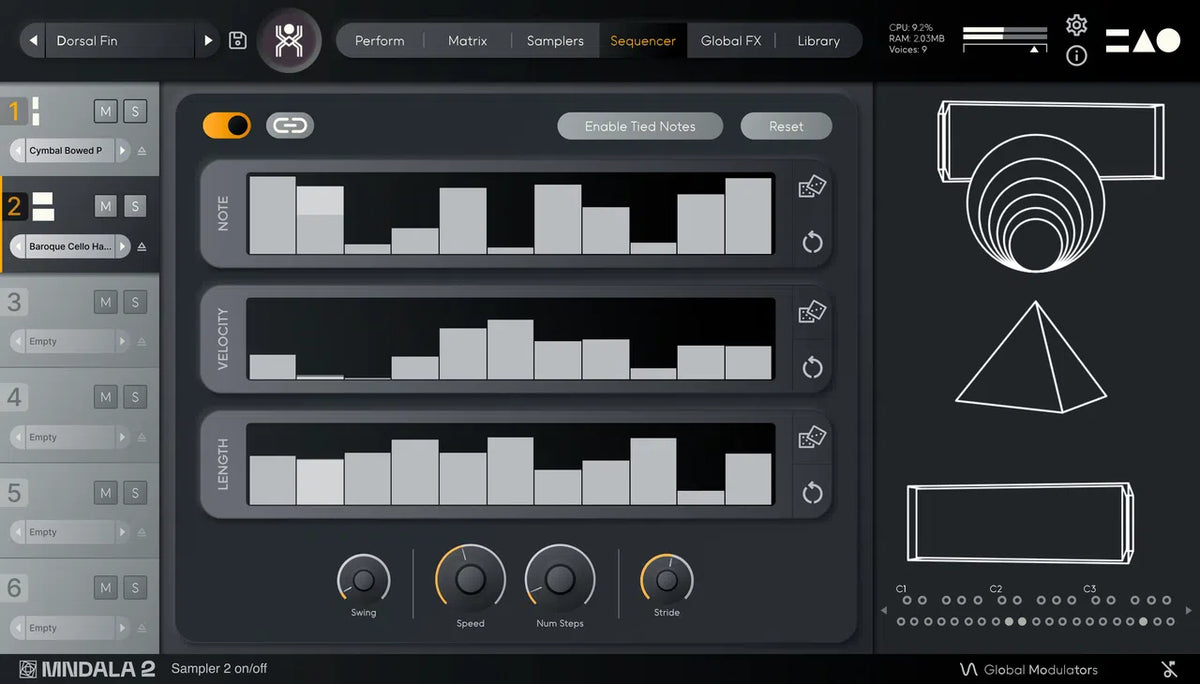Eject sample from Cymbal Bowed sampler

click(141, 151)
